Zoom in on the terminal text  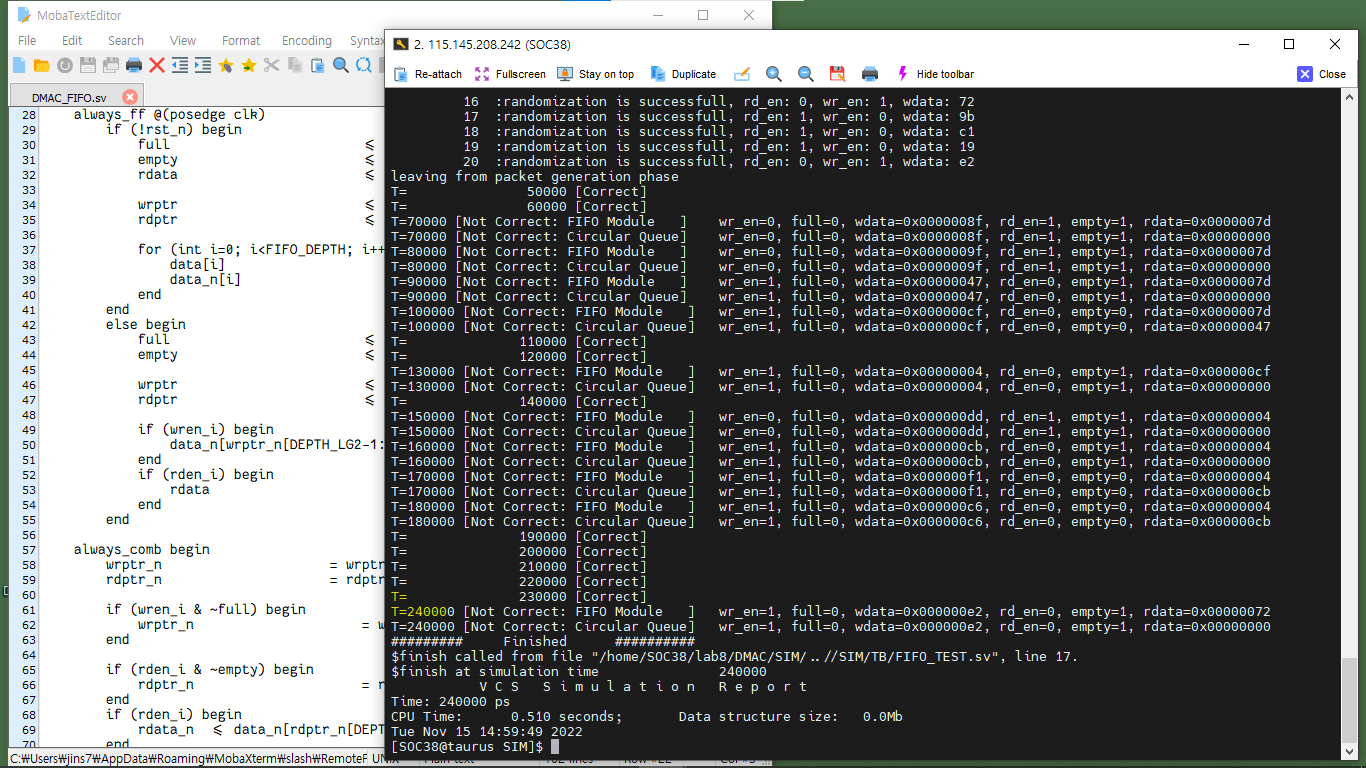[x=774, y=74]
